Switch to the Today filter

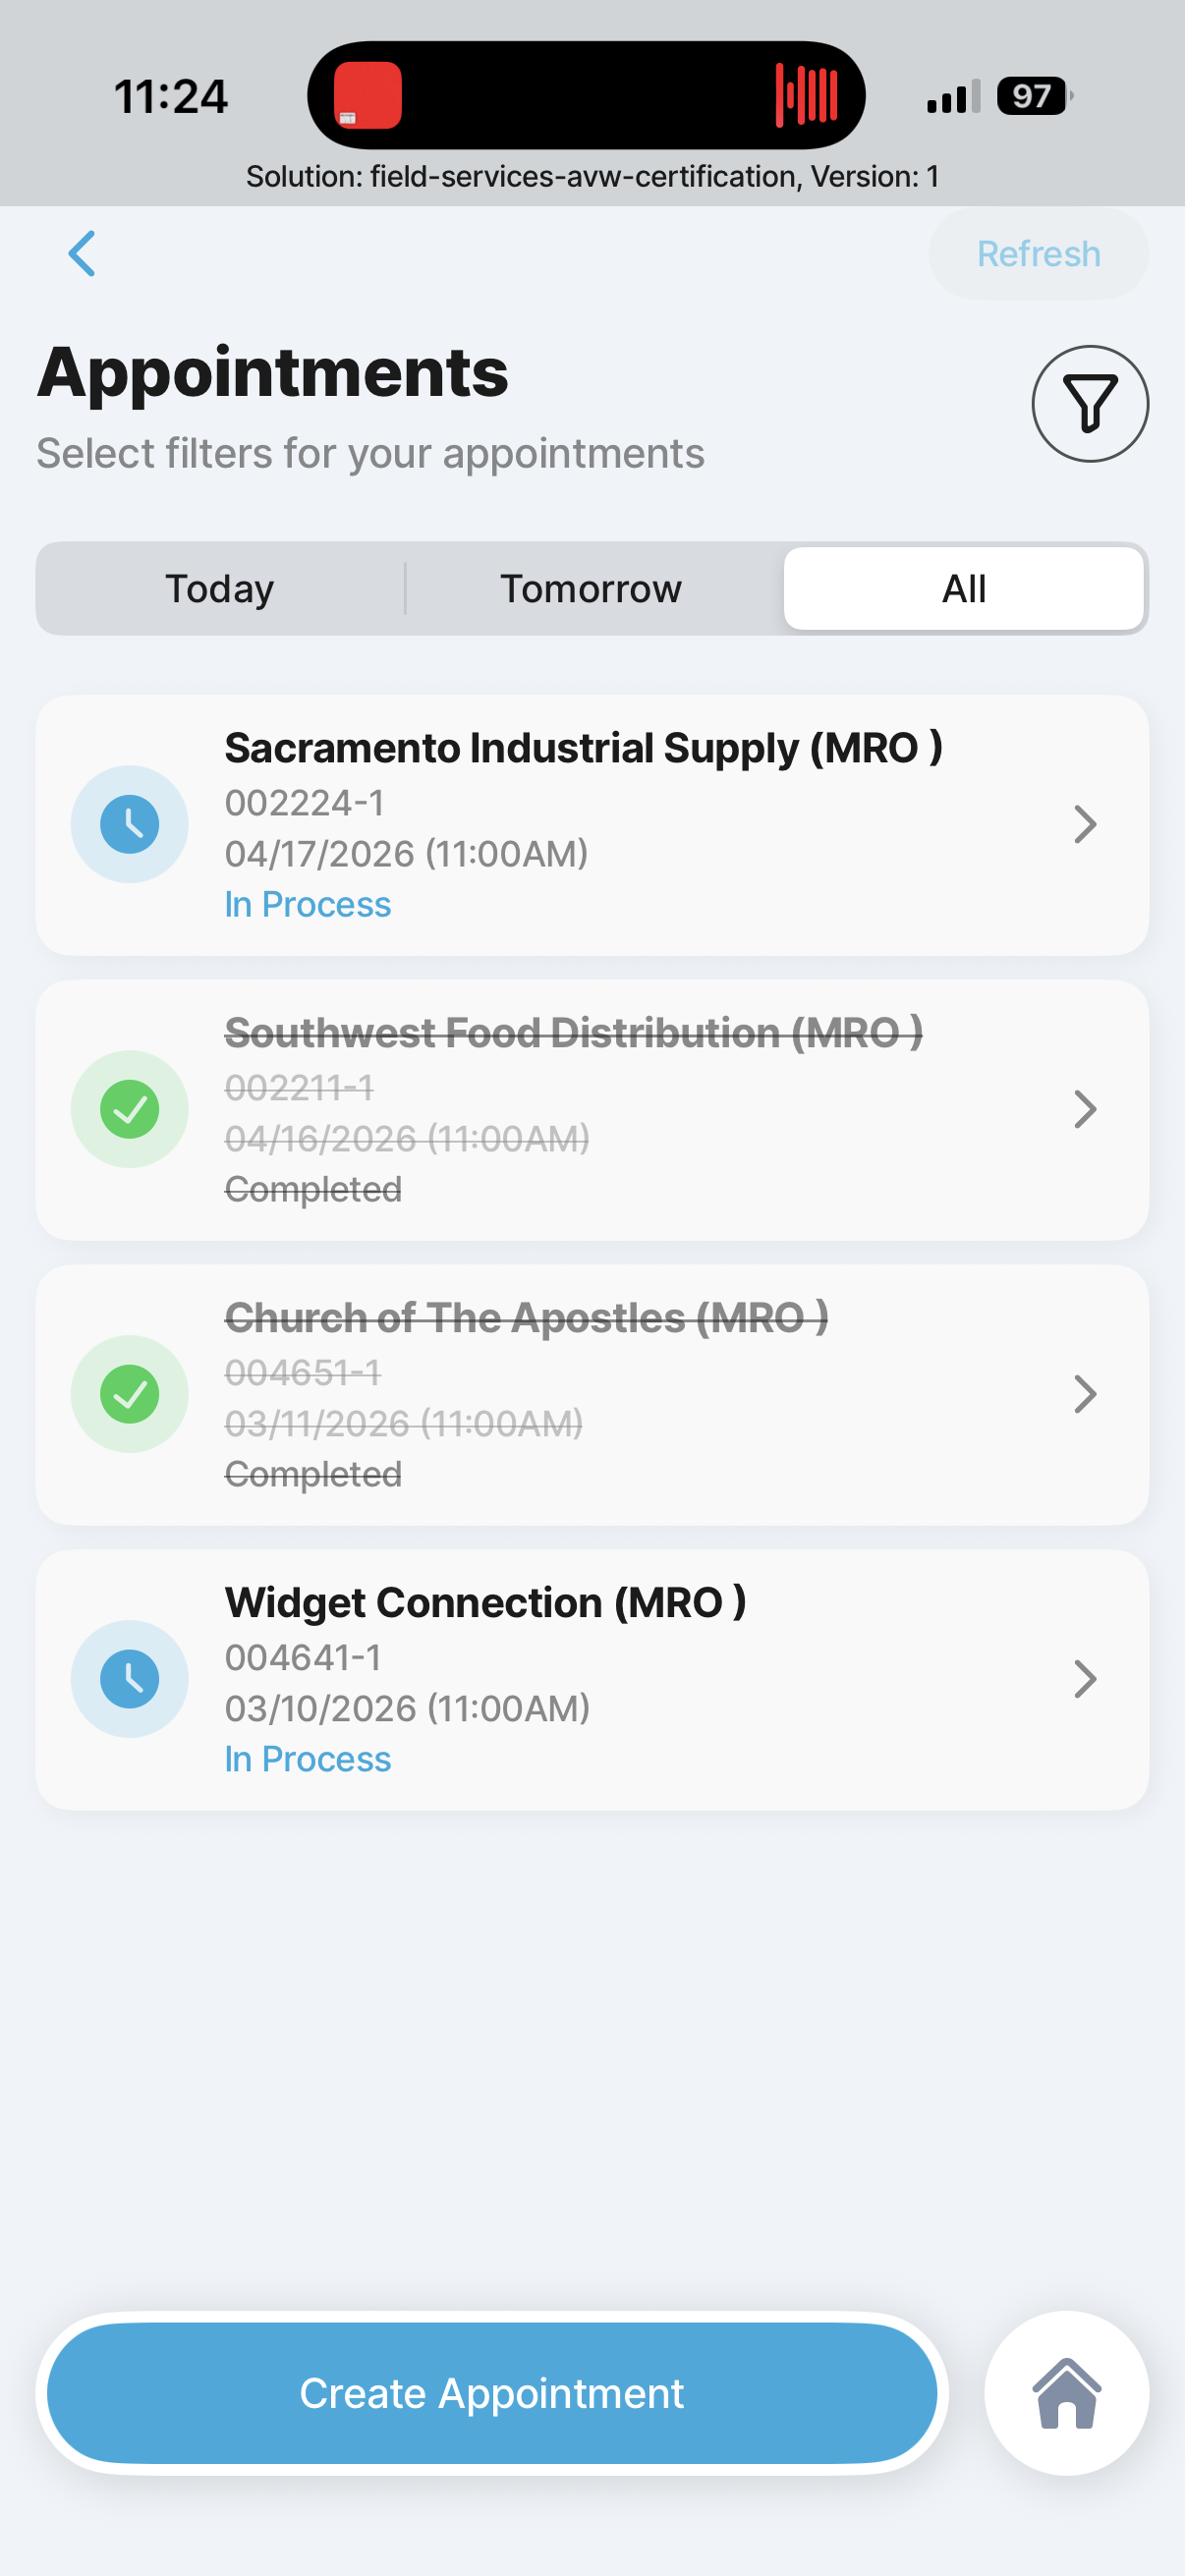(220, 589)
